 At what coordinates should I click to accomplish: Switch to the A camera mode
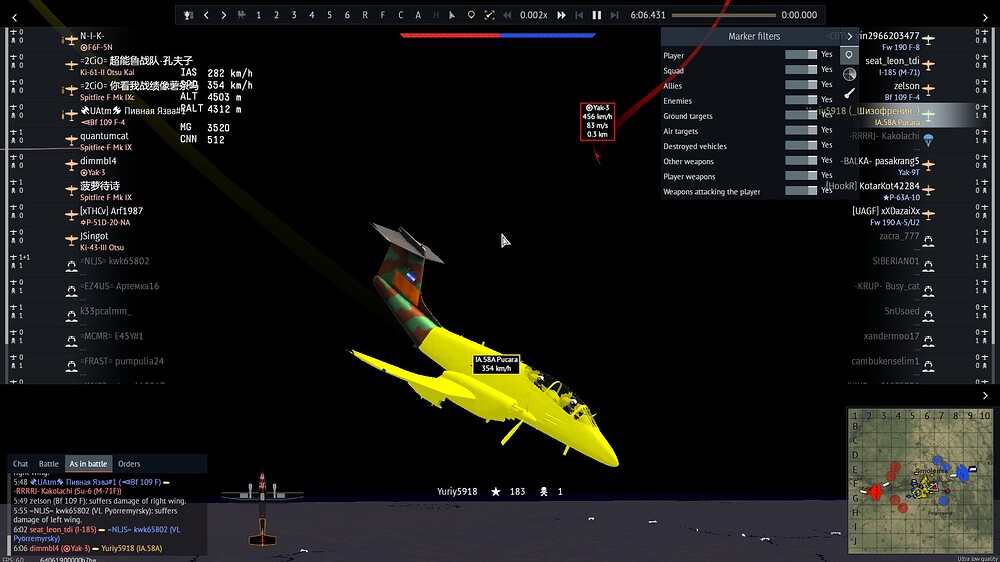click(x=418, y=15)
